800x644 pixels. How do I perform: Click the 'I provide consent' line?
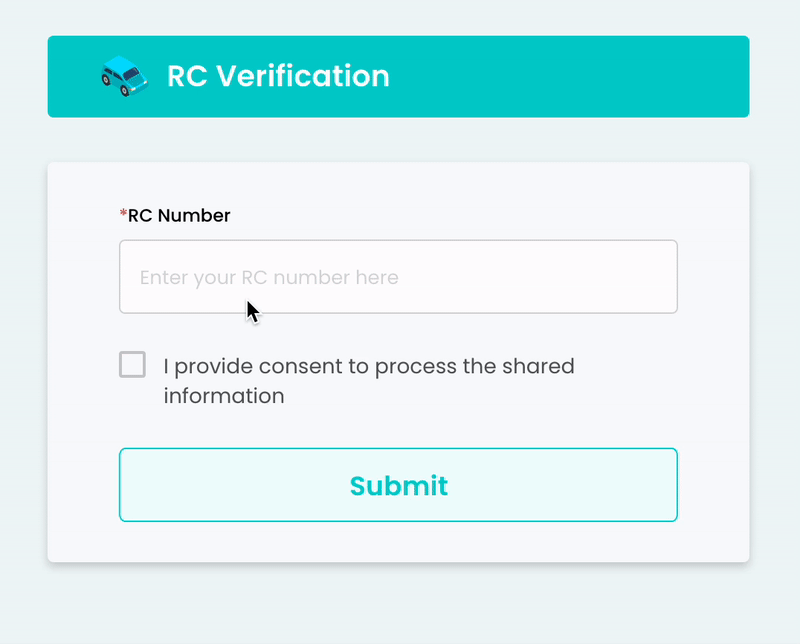coord(369,366)
